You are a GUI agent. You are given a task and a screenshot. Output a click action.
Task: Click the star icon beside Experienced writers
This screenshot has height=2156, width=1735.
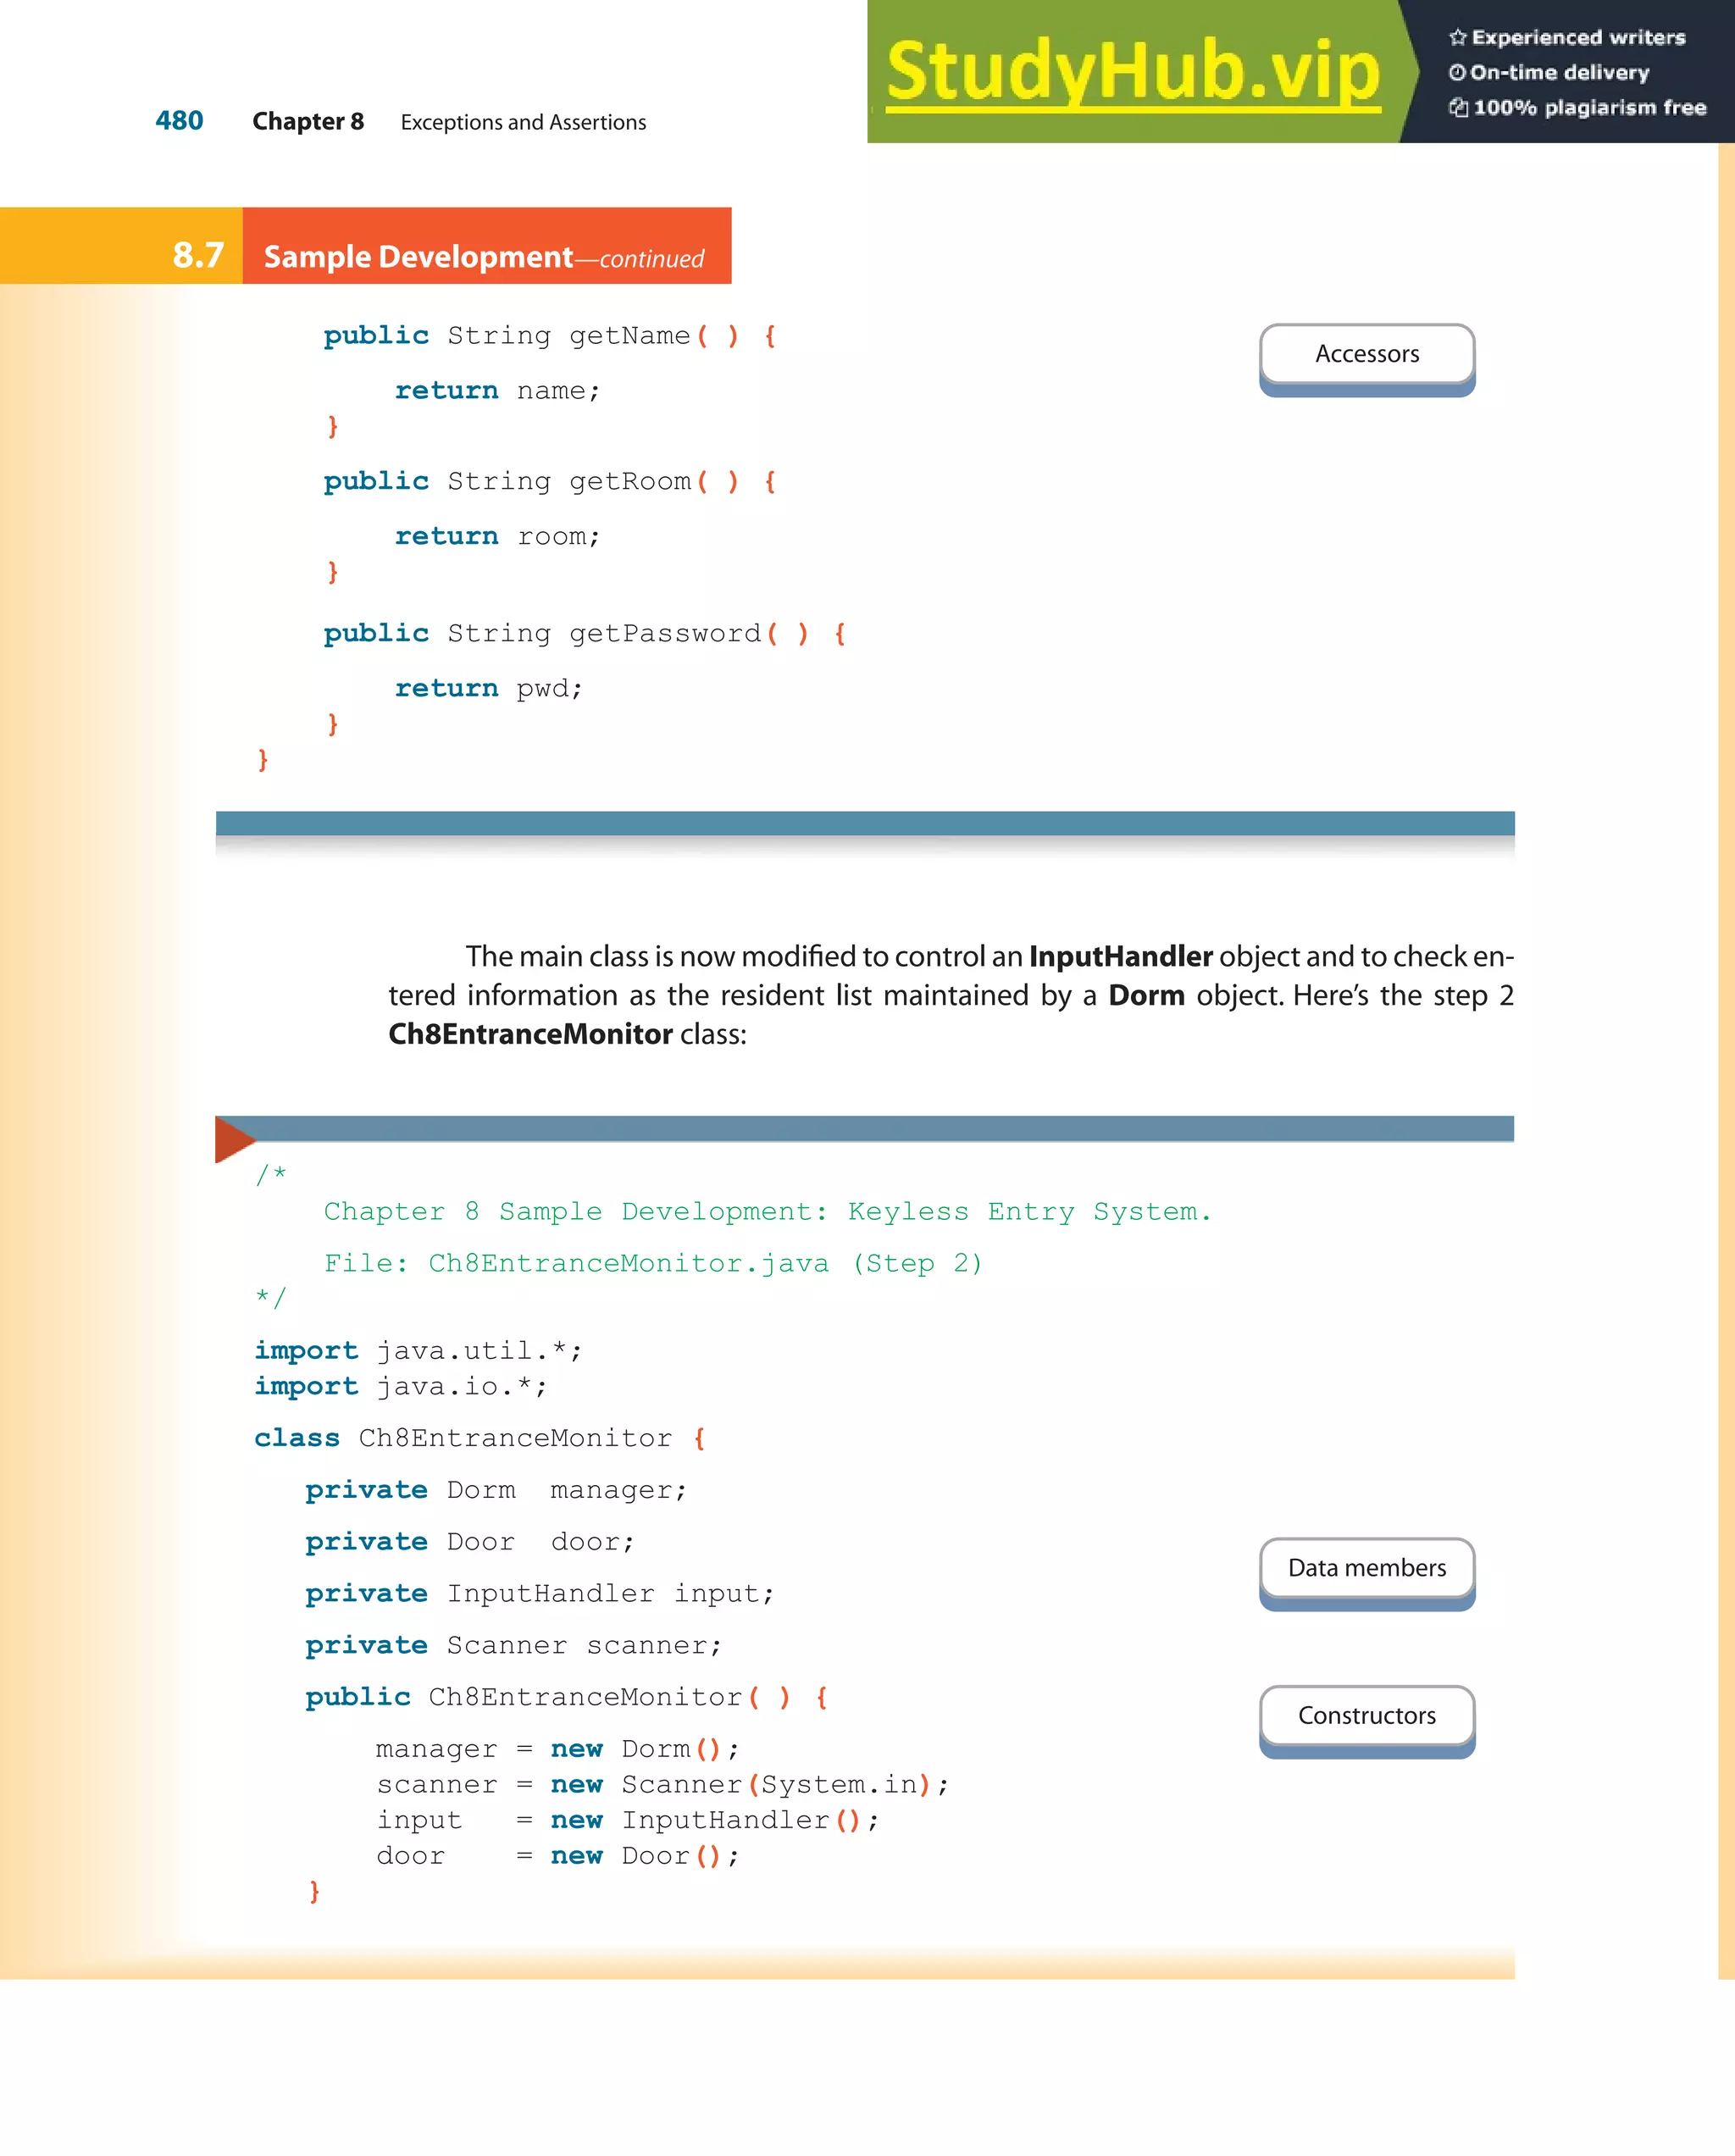pyautogui.click(x=1457, y=38)
